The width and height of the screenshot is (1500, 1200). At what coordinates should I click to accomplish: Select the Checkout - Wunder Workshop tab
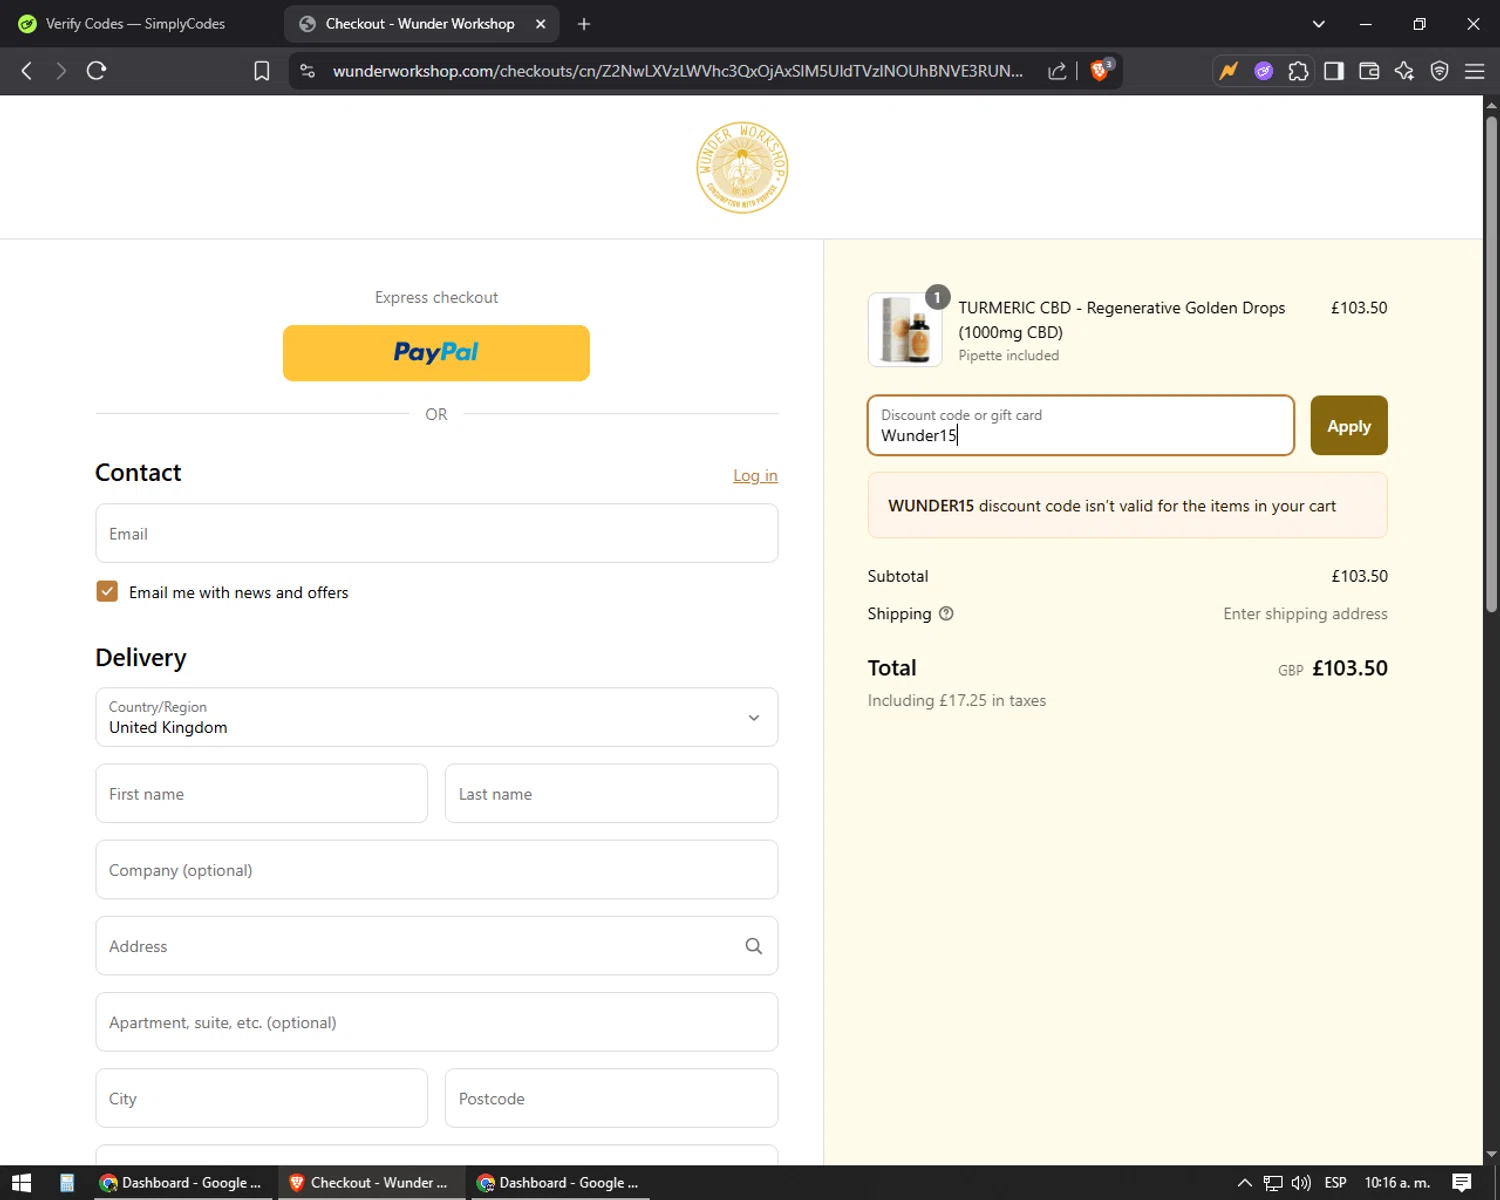tap(420, 24)
